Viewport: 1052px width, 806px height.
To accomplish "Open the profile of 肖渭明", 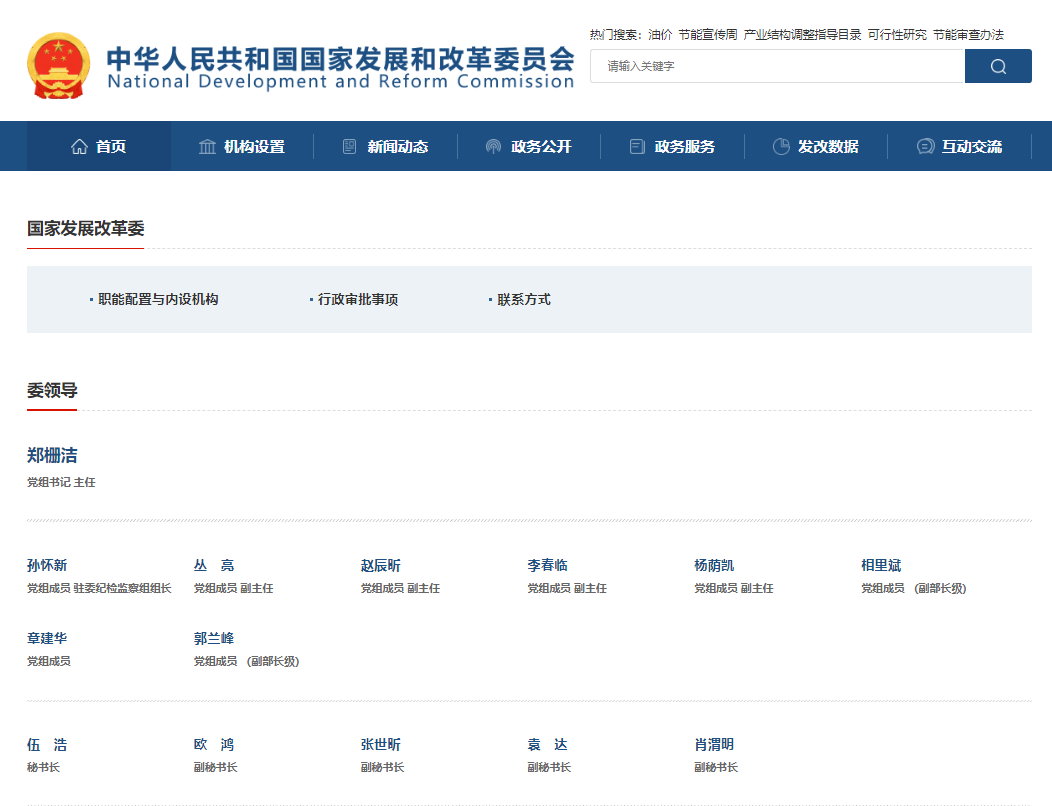I will (x=714, y=745).
